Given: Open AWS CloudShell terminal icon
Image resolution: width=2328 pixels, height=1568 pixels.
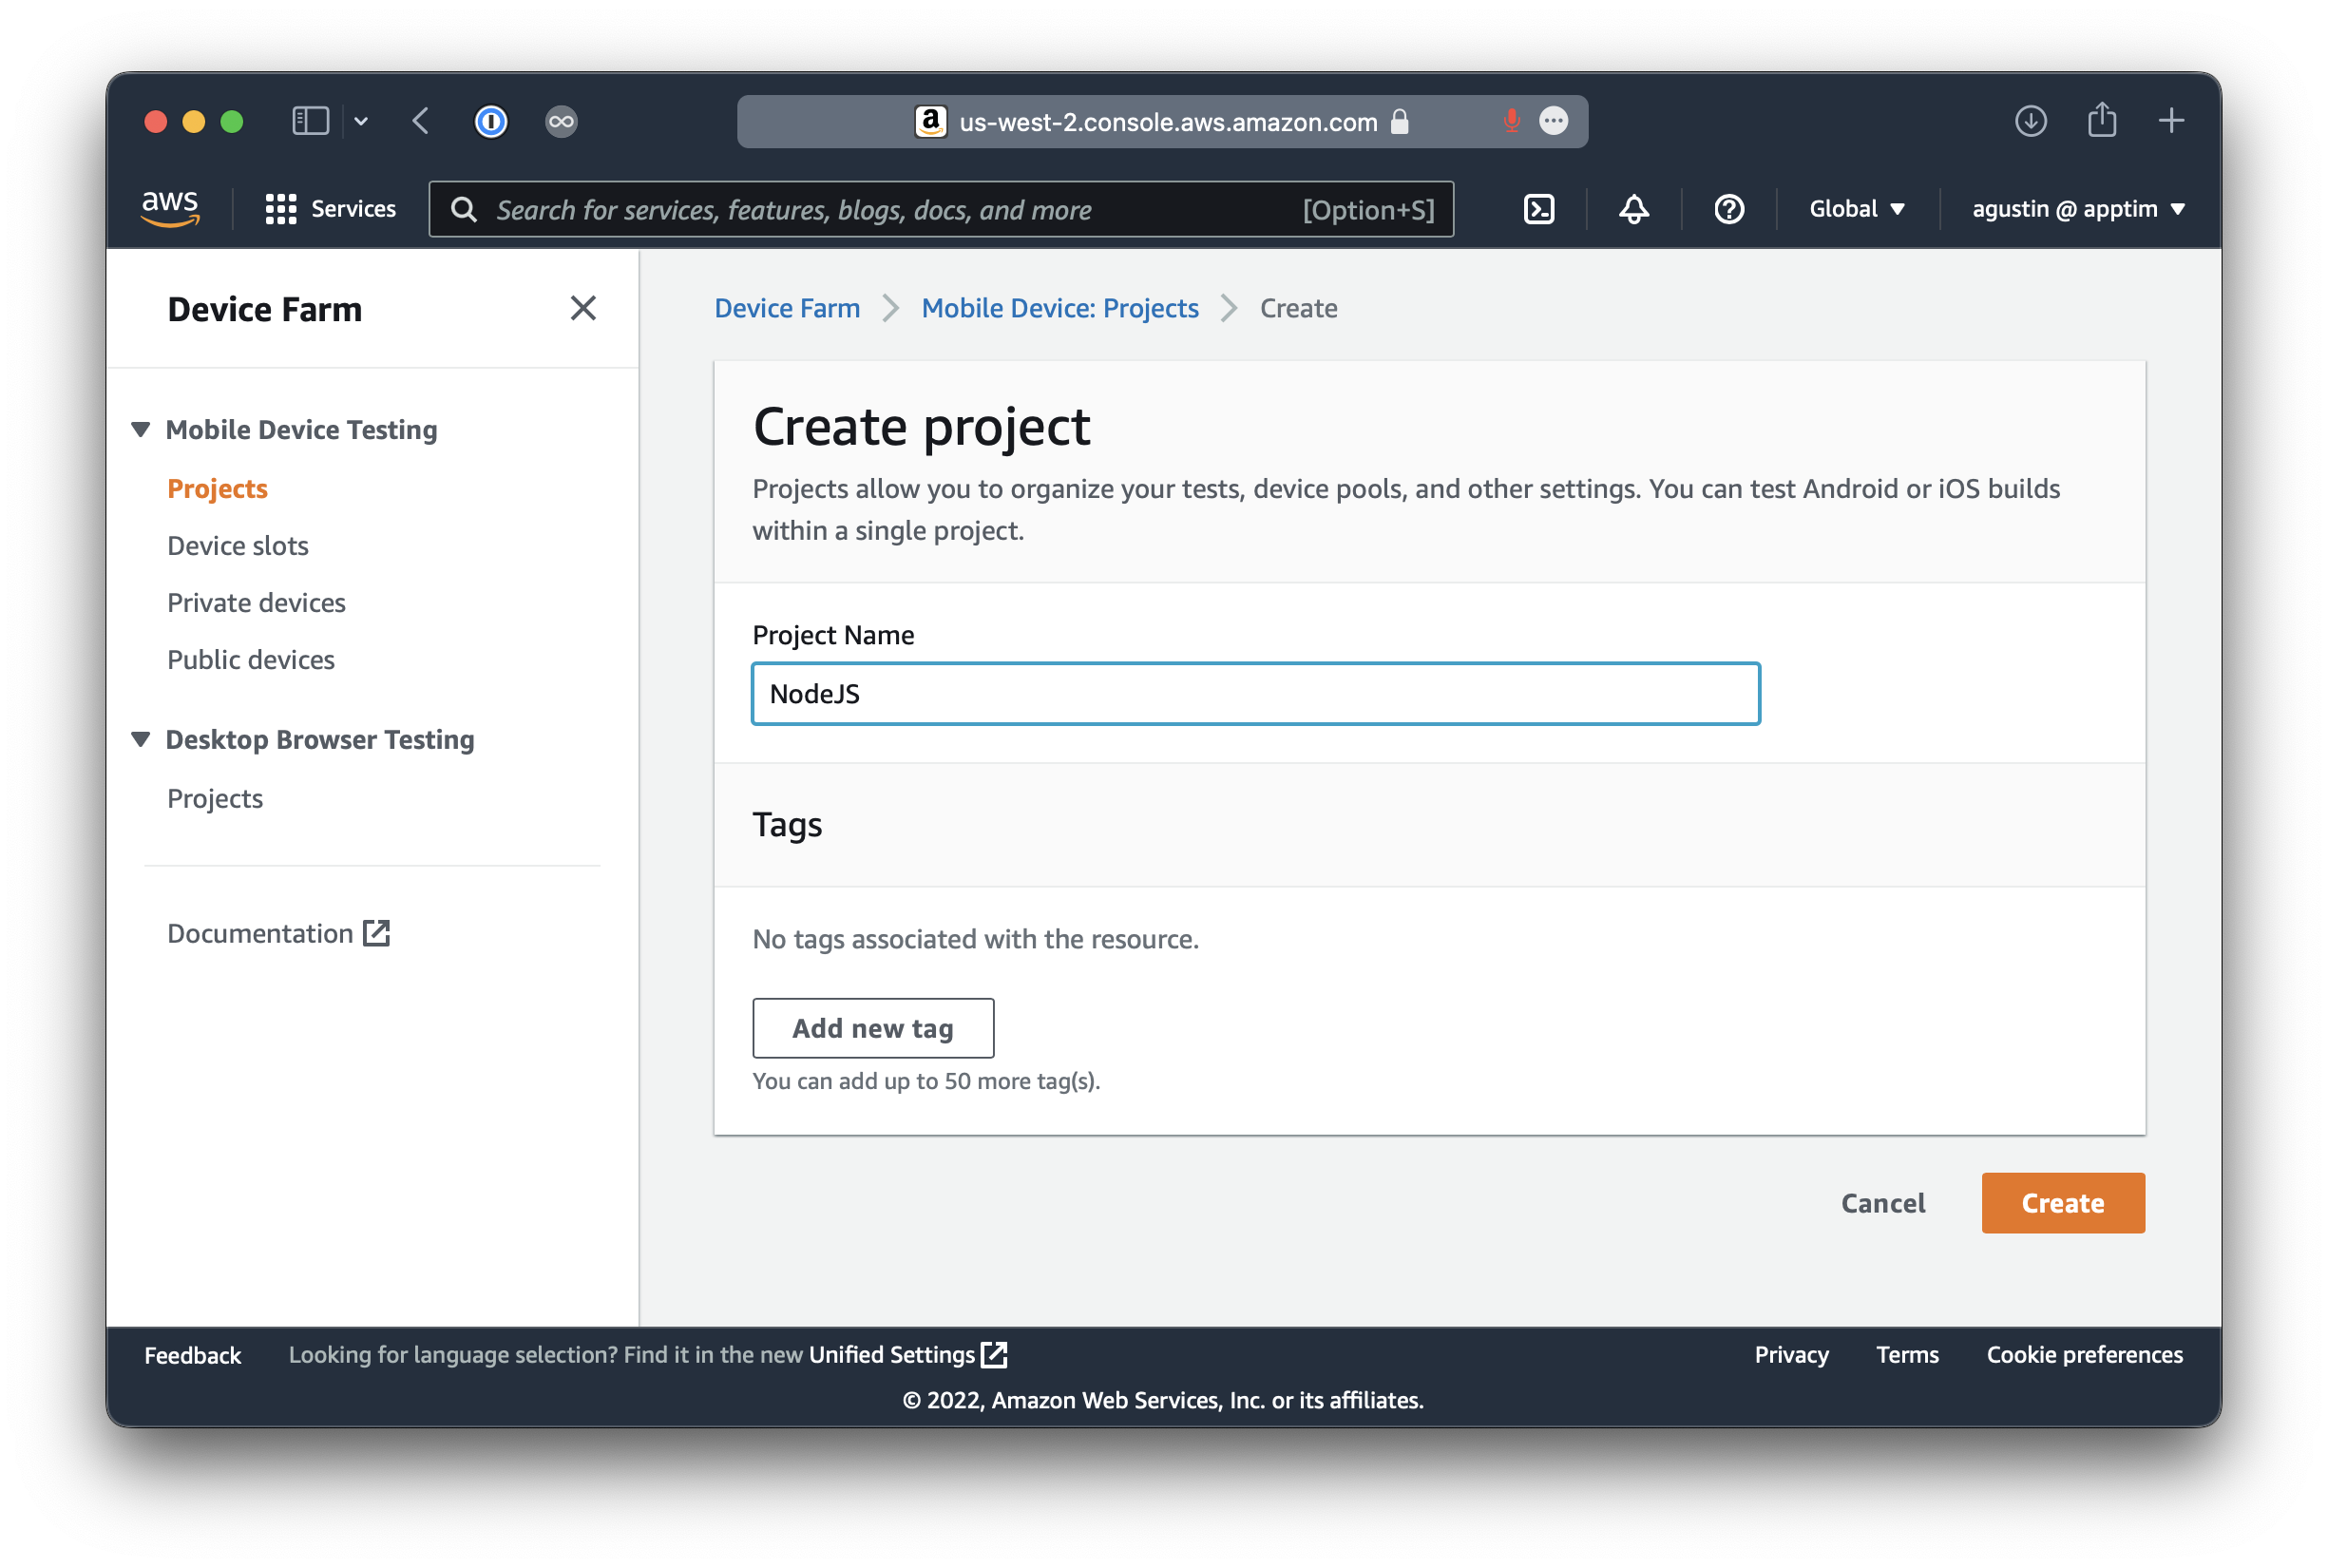Looking at the screenshot, I should 1538,209.
